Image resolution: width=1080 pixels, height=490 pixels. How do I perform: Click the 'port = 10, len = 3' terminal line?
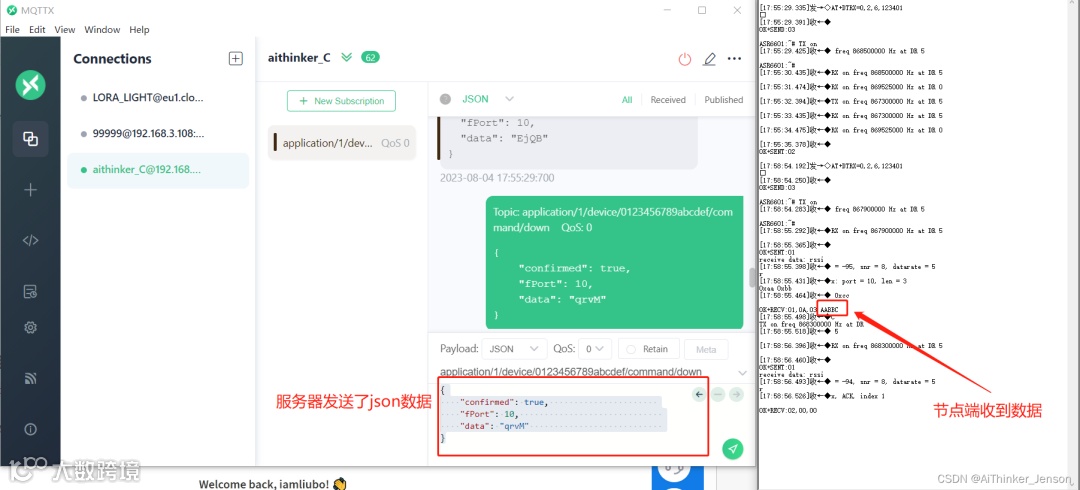[835, 280]
